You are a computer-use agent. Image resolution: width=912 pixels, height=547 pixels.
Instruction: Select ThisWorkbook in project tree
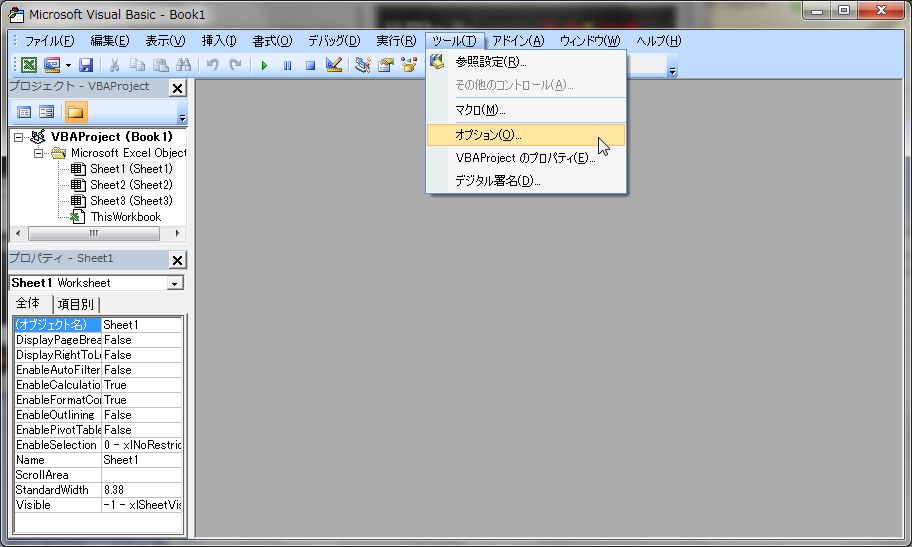click(126, 217)
